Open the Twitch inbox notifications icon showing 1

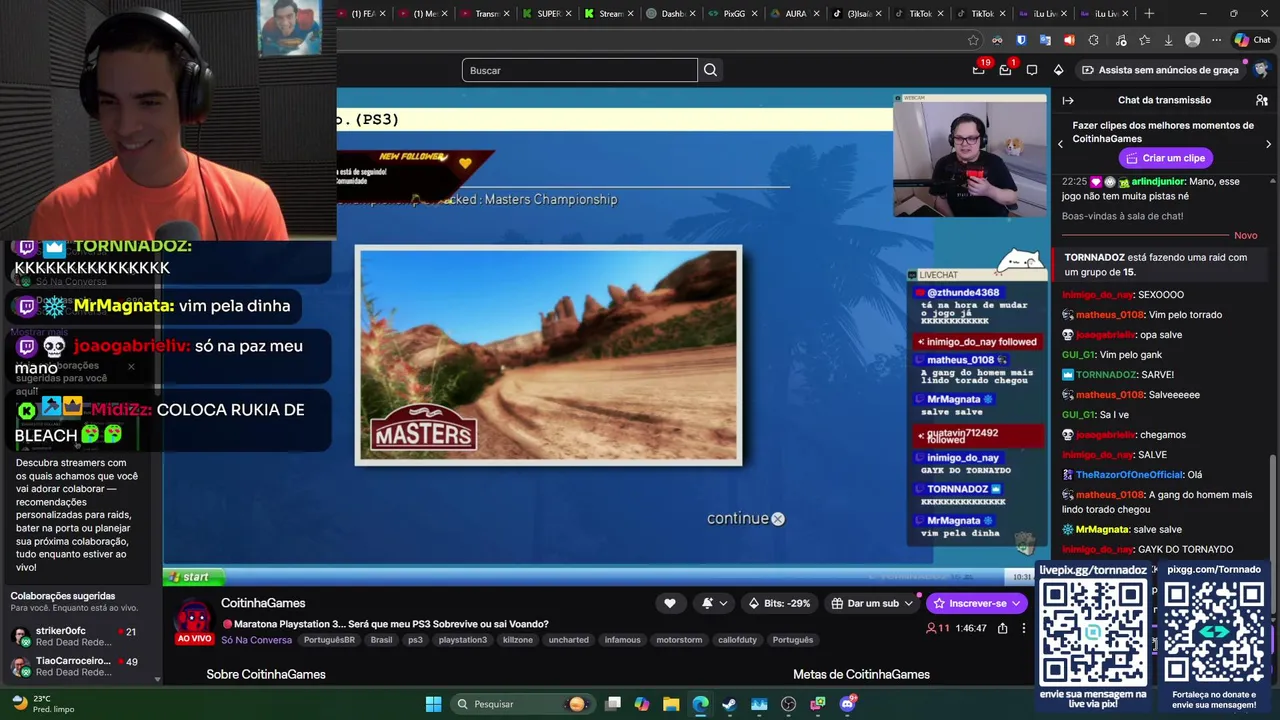[1005, 69]
